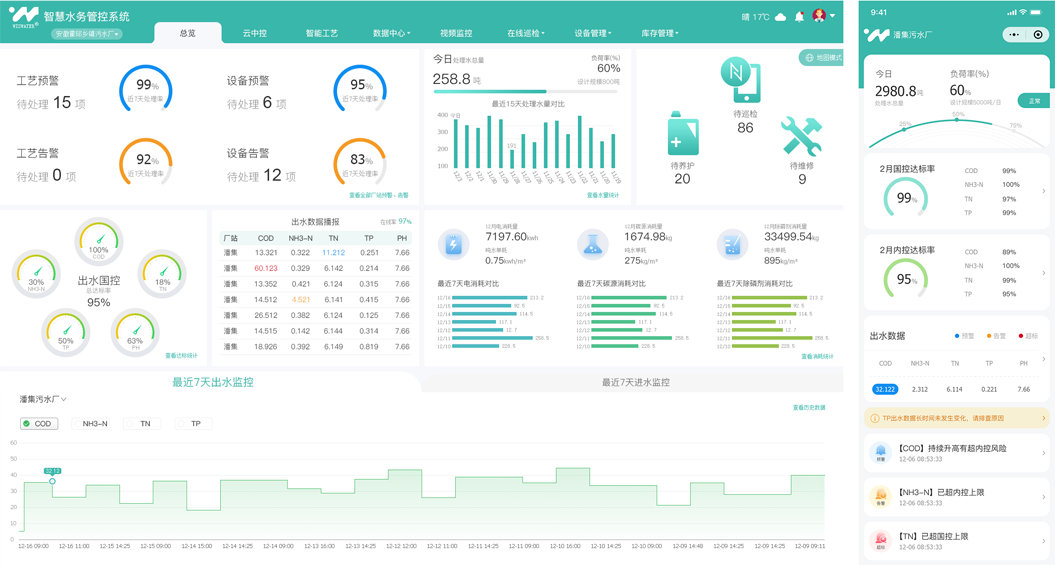Open the 【COD】持续升高有超内控风险 alert
1055x565 pixels.
(x=956, y=453)
